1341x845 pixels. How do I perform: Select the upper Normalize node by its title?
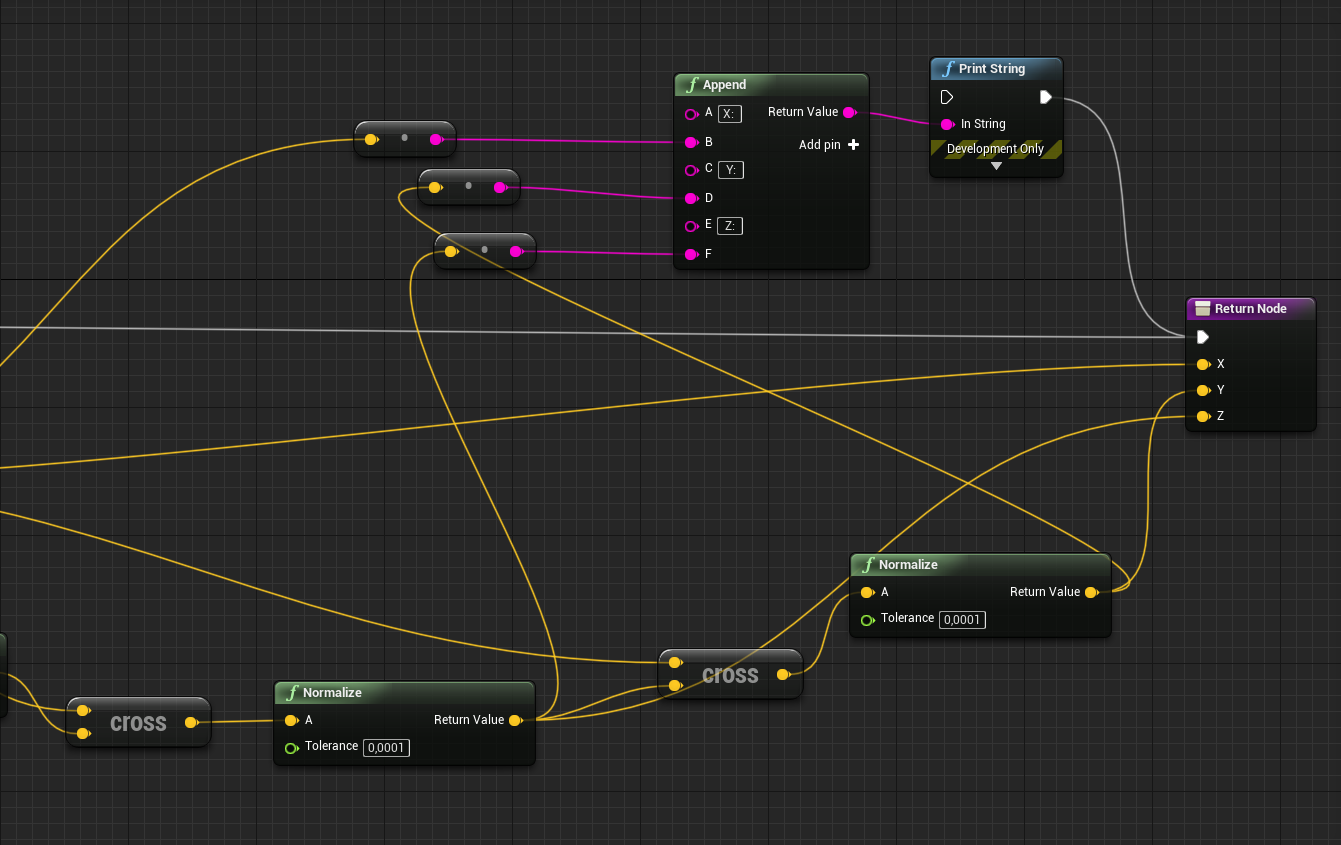tap(908, 565)
